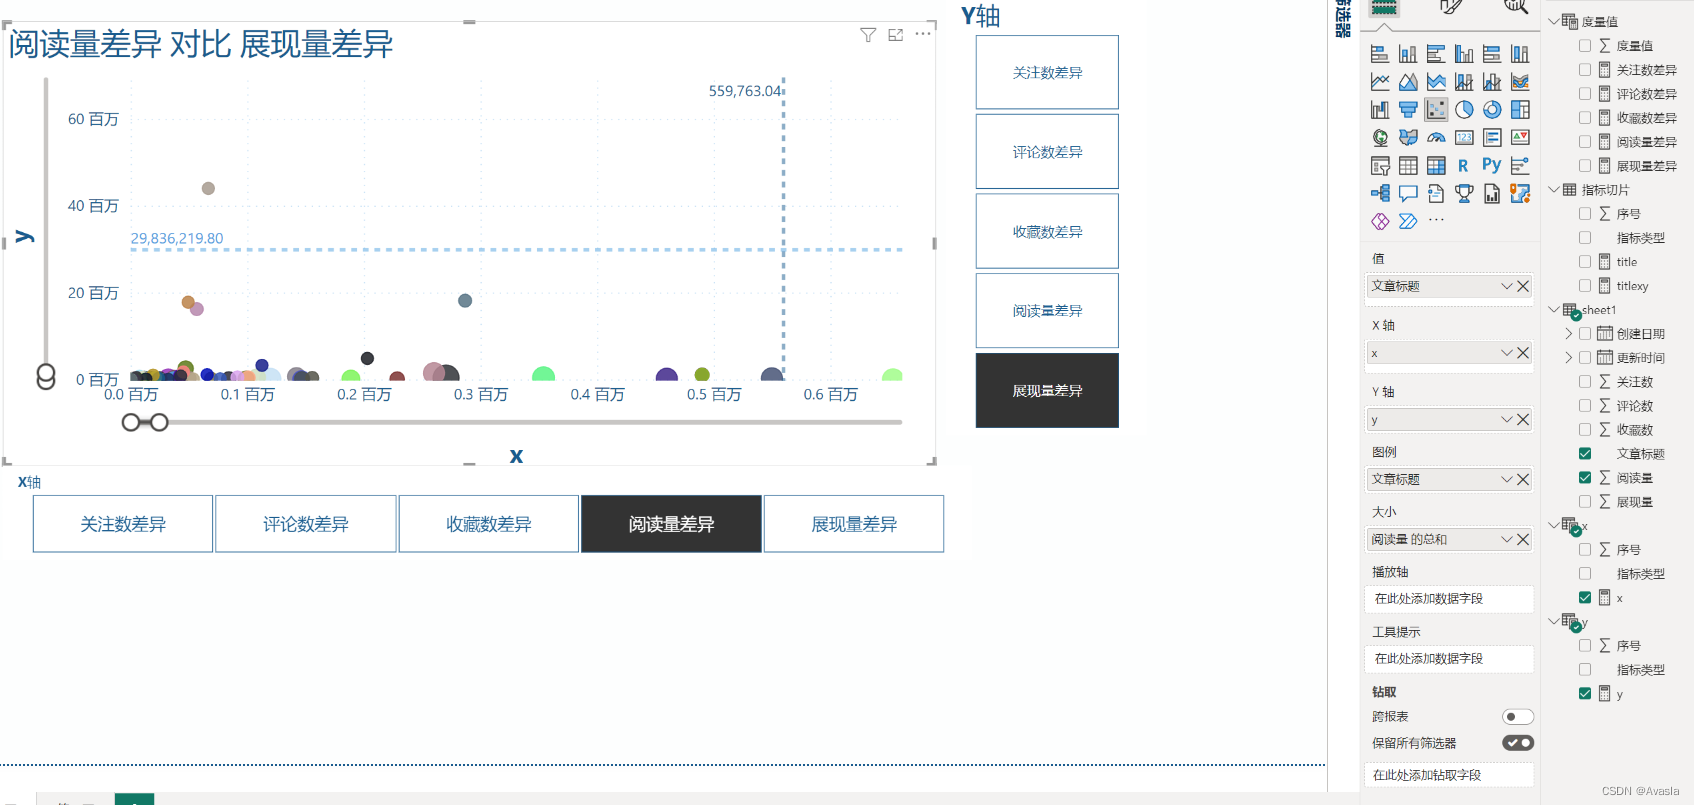Check the 评论数差异 measure checkbox
Viewport: 1694px width, 805px height.
click(1585, 94)
